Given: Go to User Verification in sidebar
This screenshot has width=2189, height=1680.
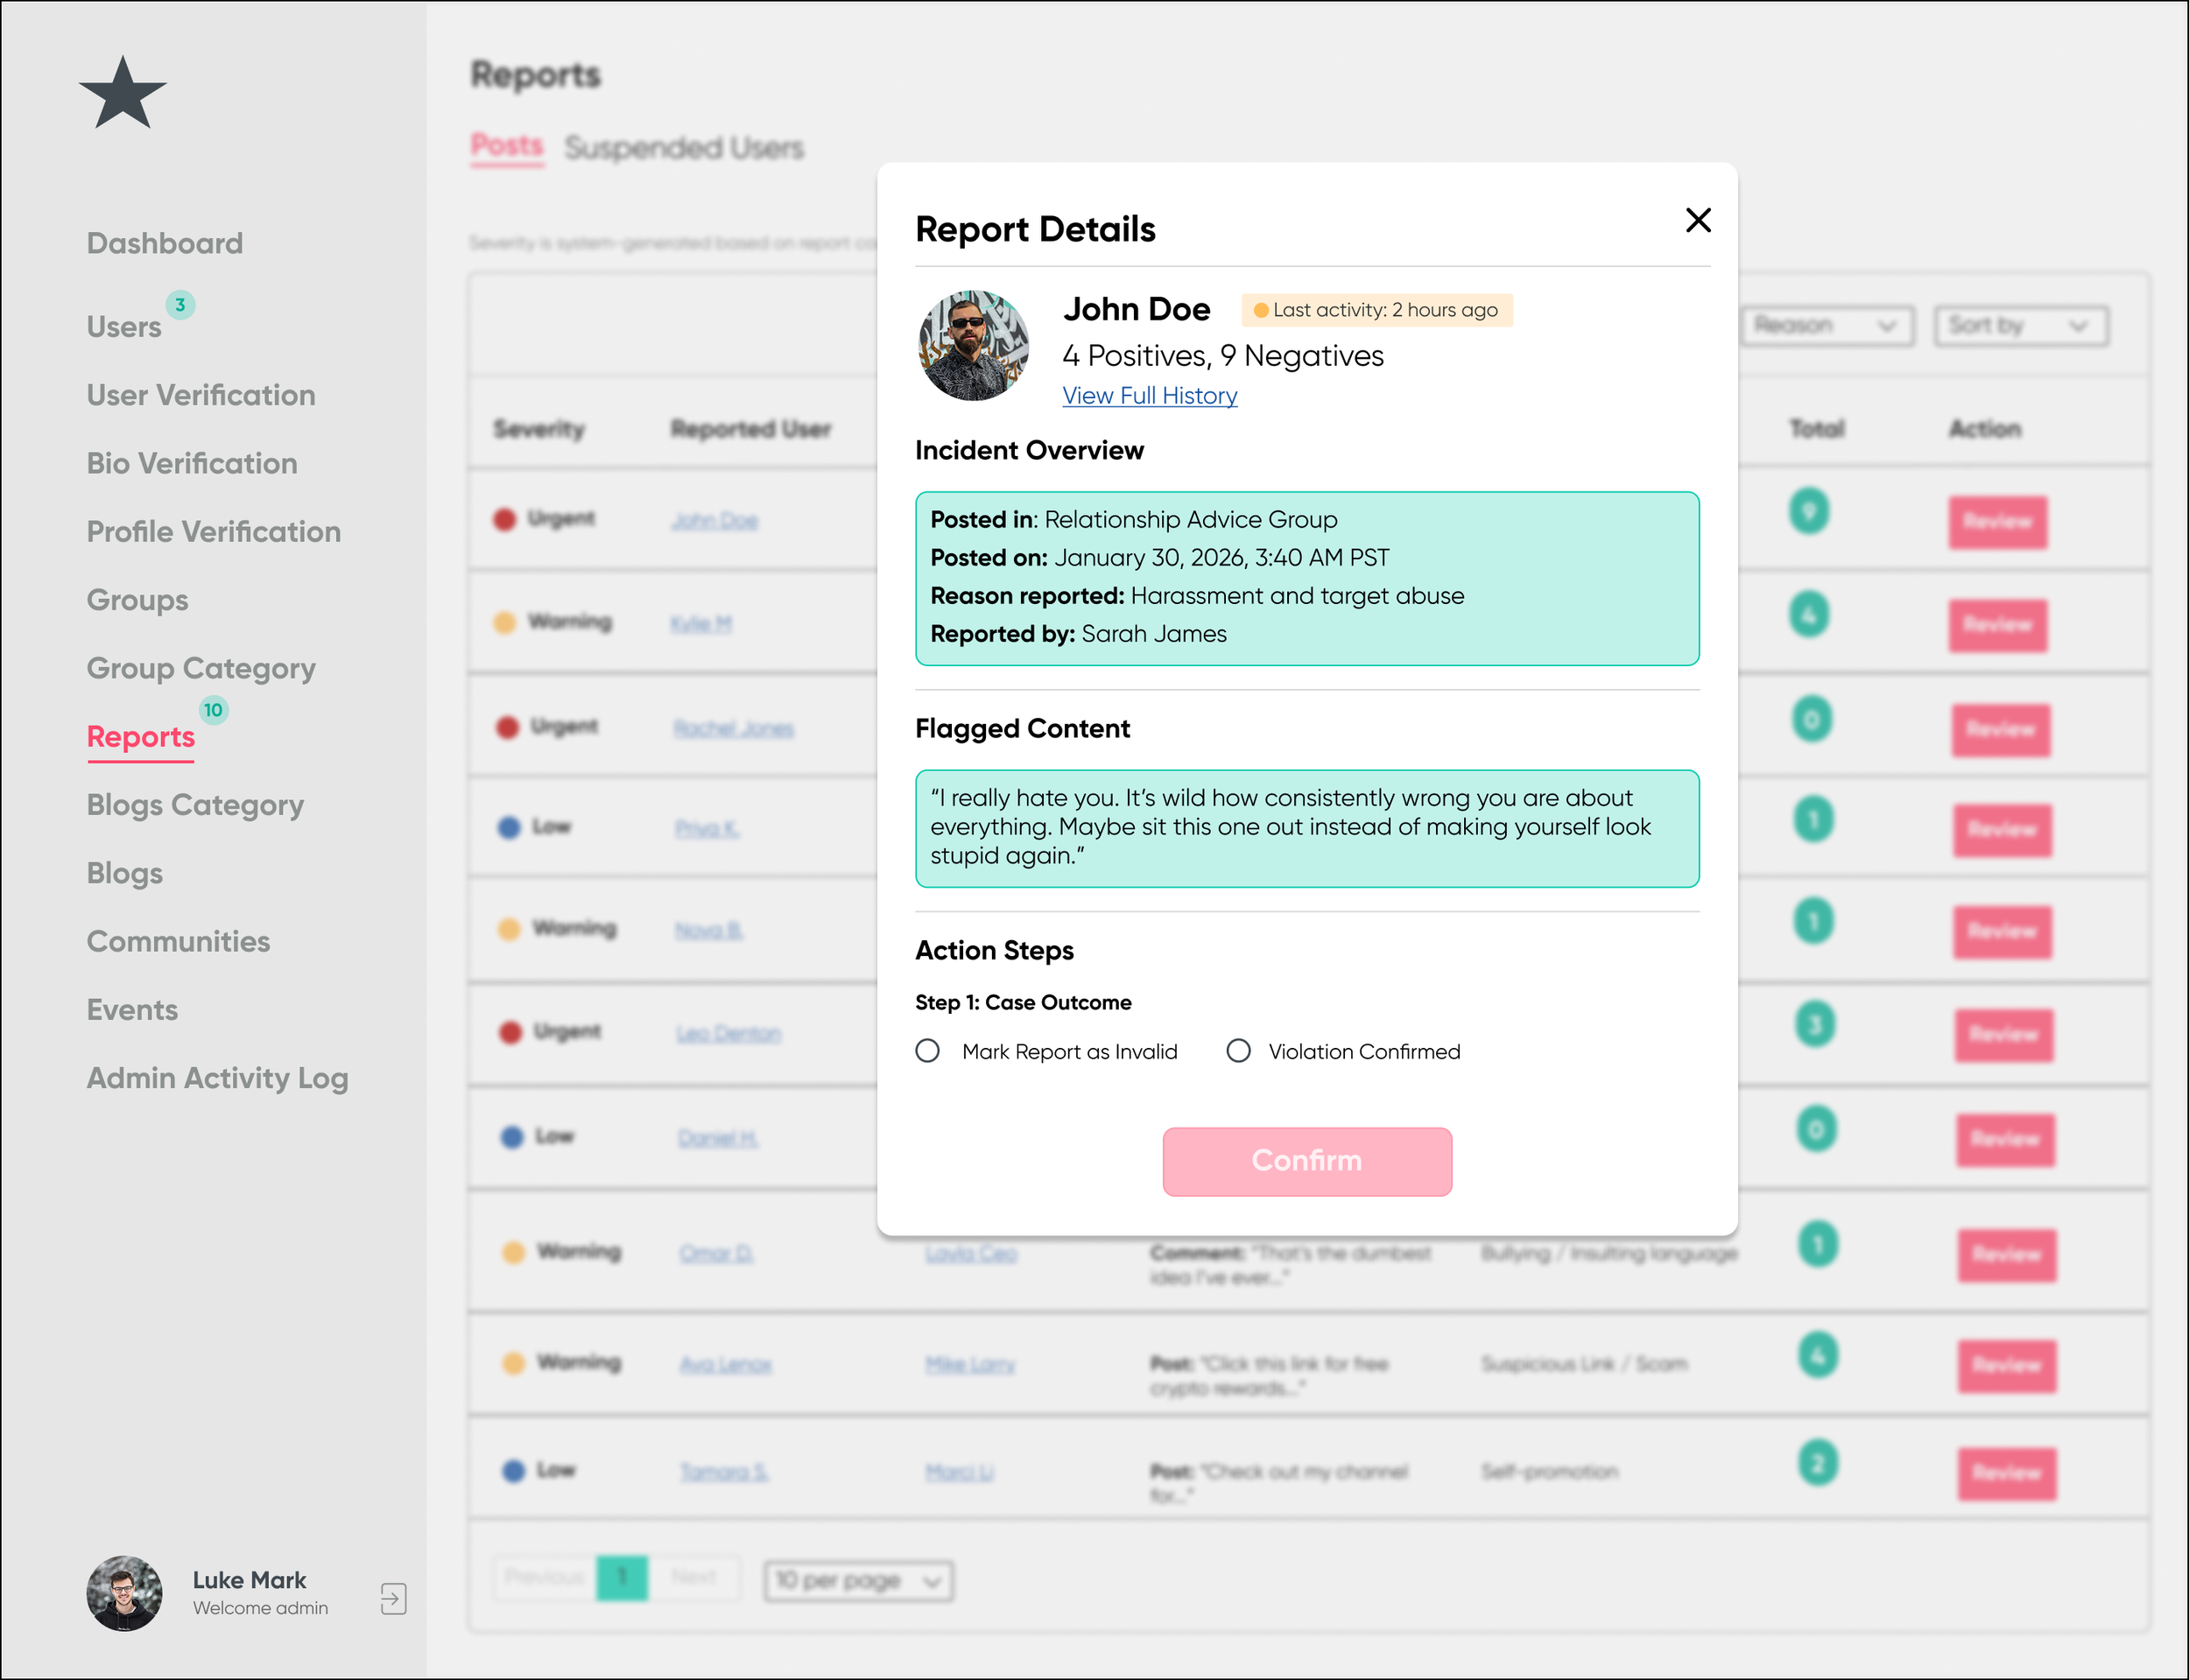Looking at the screenshot, I should click(201, 395).
